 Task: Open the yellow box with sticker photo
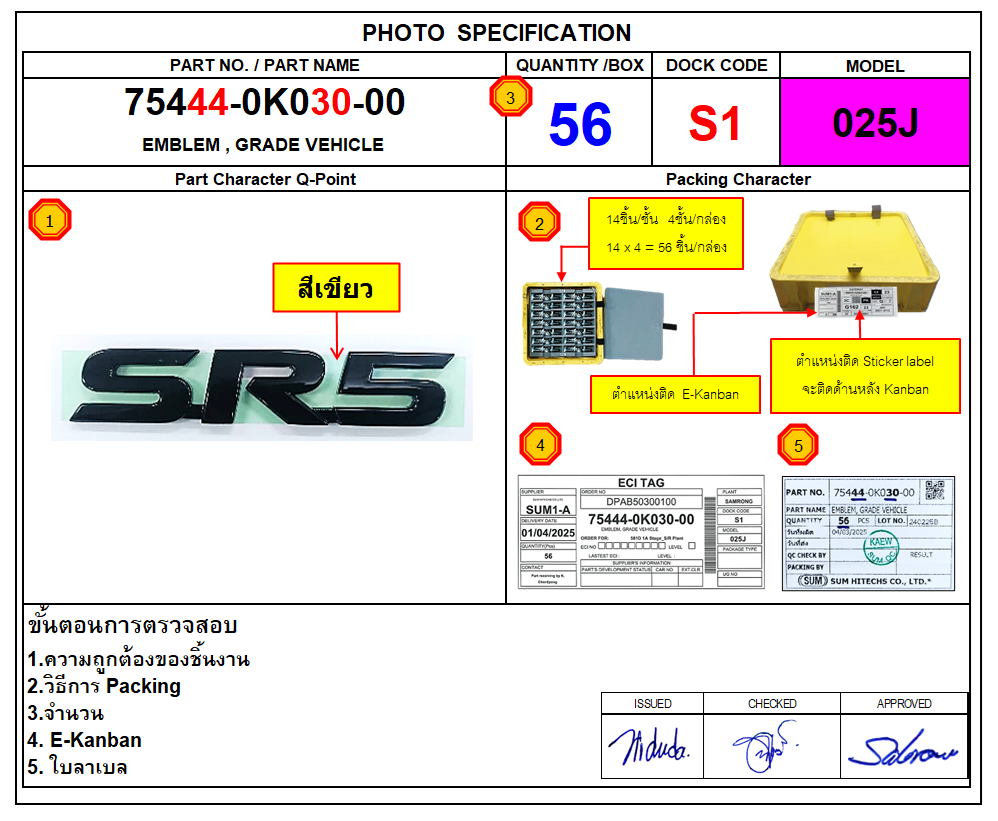tap(854, 262)
